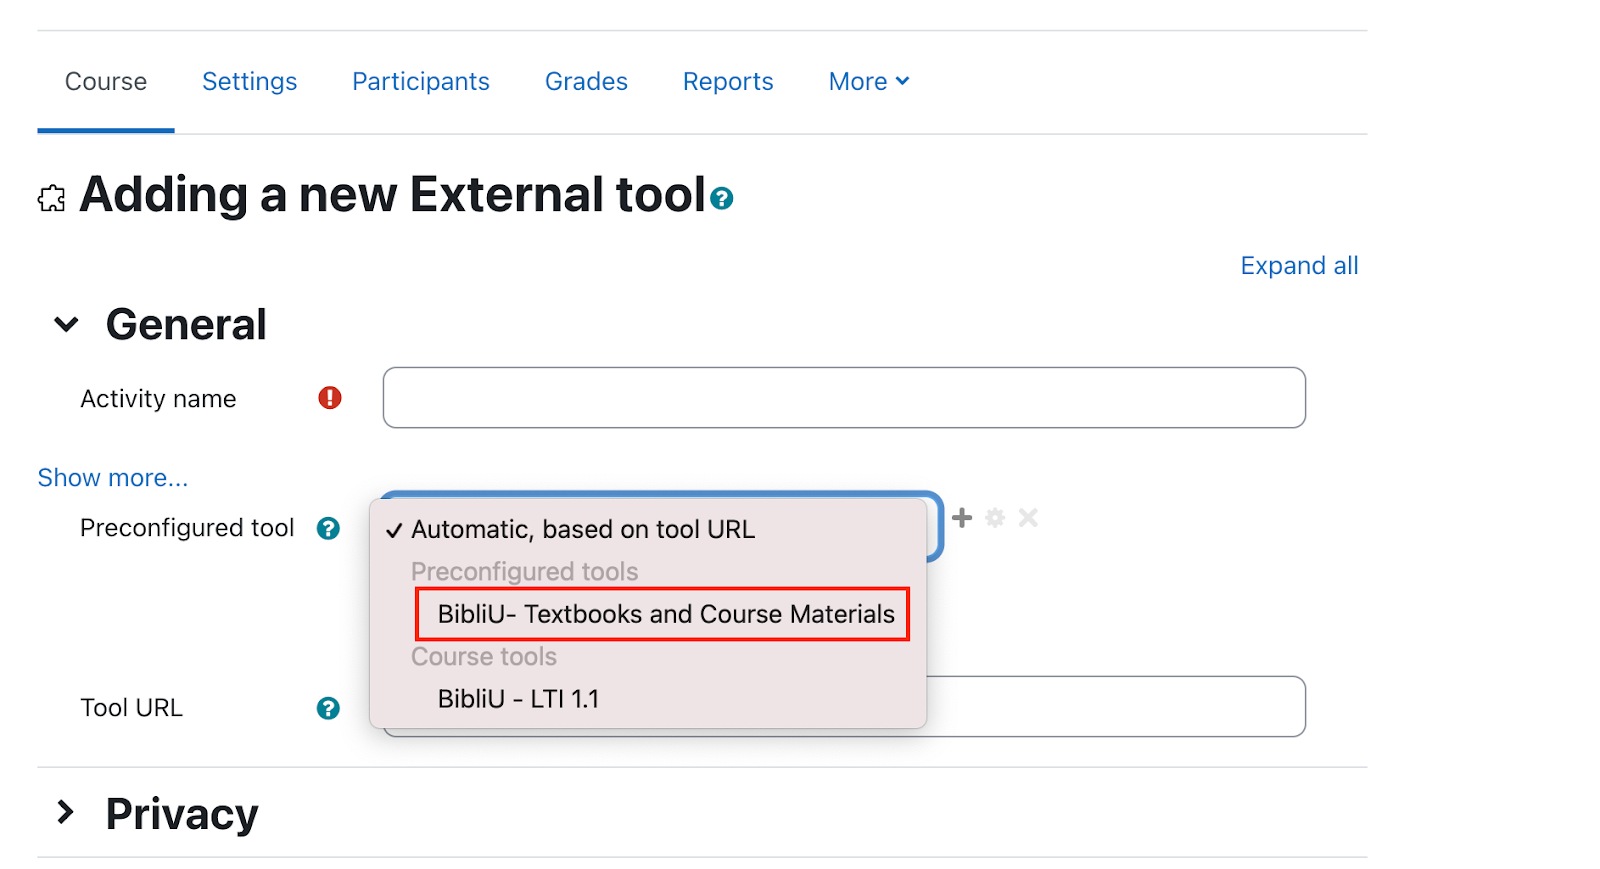1600x869 pixels.
Task: Open the Reports tab
Action: coord(728,81)
